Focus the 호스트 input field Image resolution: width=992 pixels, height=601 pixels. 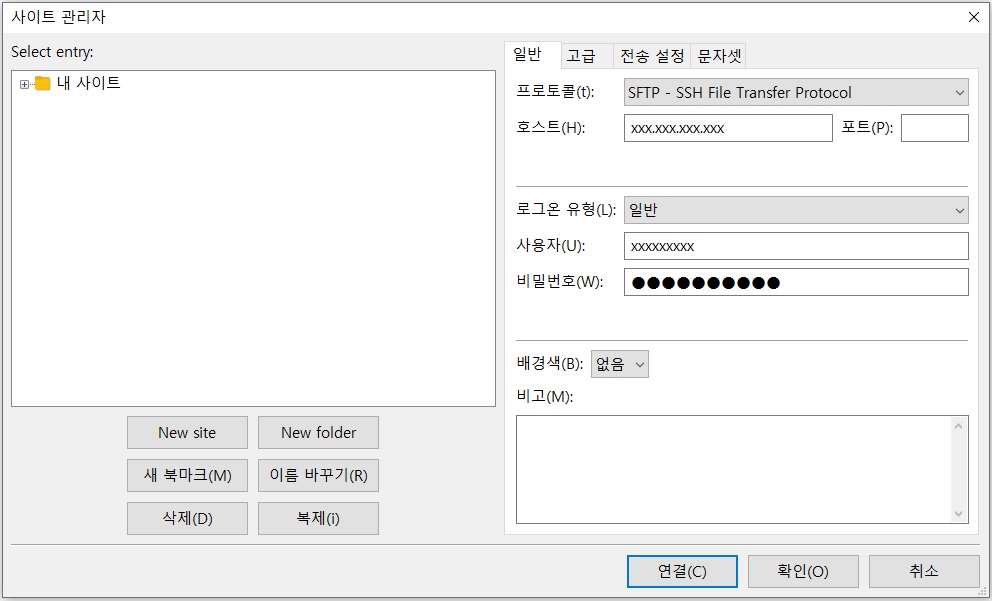coord(727,128)
